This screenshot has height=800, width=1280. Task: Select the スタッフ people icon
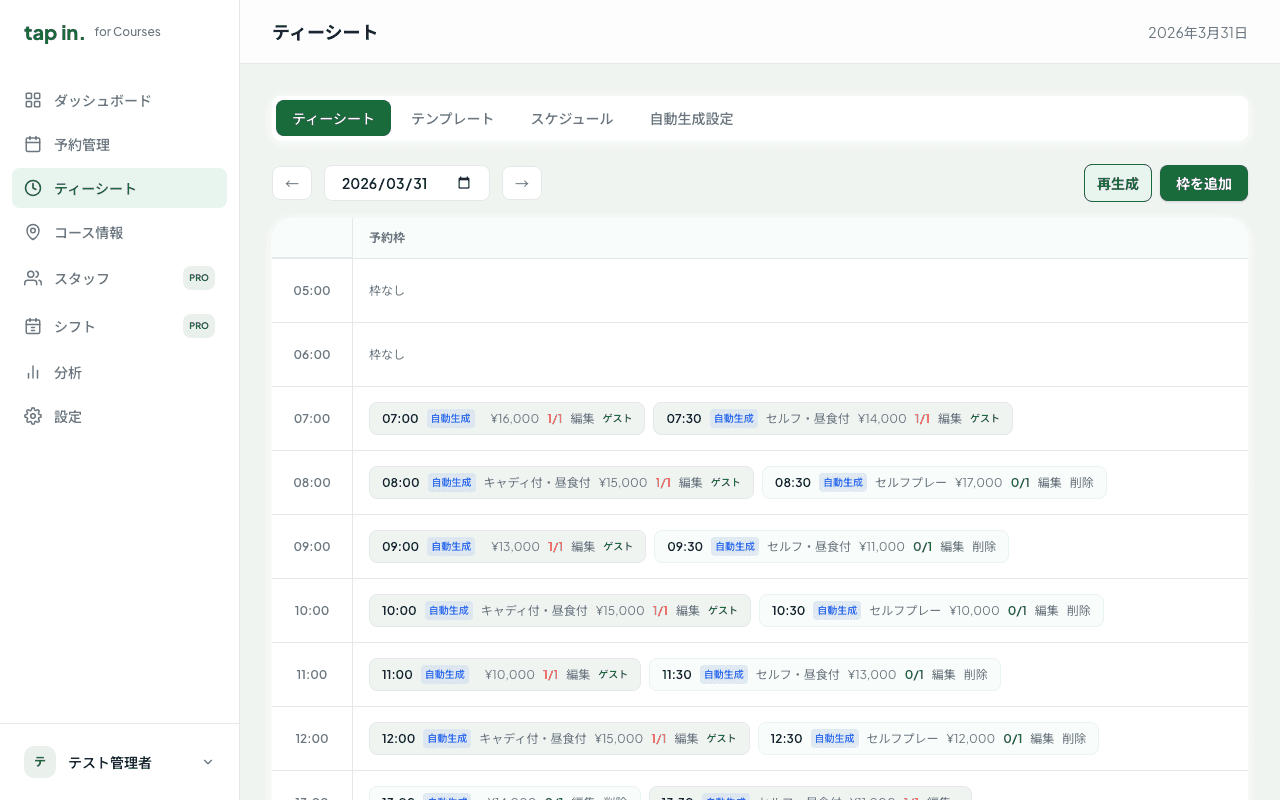pyautogui.click(x=32, y=278)
